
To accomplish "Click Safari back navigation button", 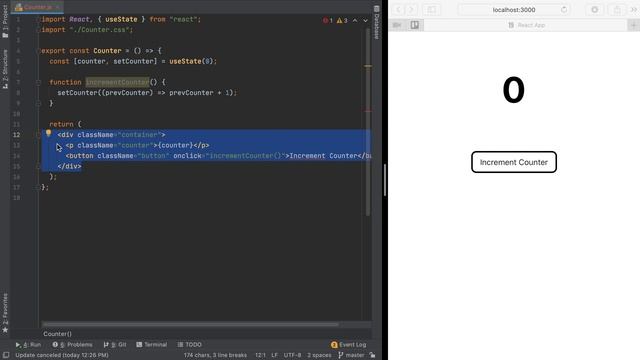I will click(398, 9).
